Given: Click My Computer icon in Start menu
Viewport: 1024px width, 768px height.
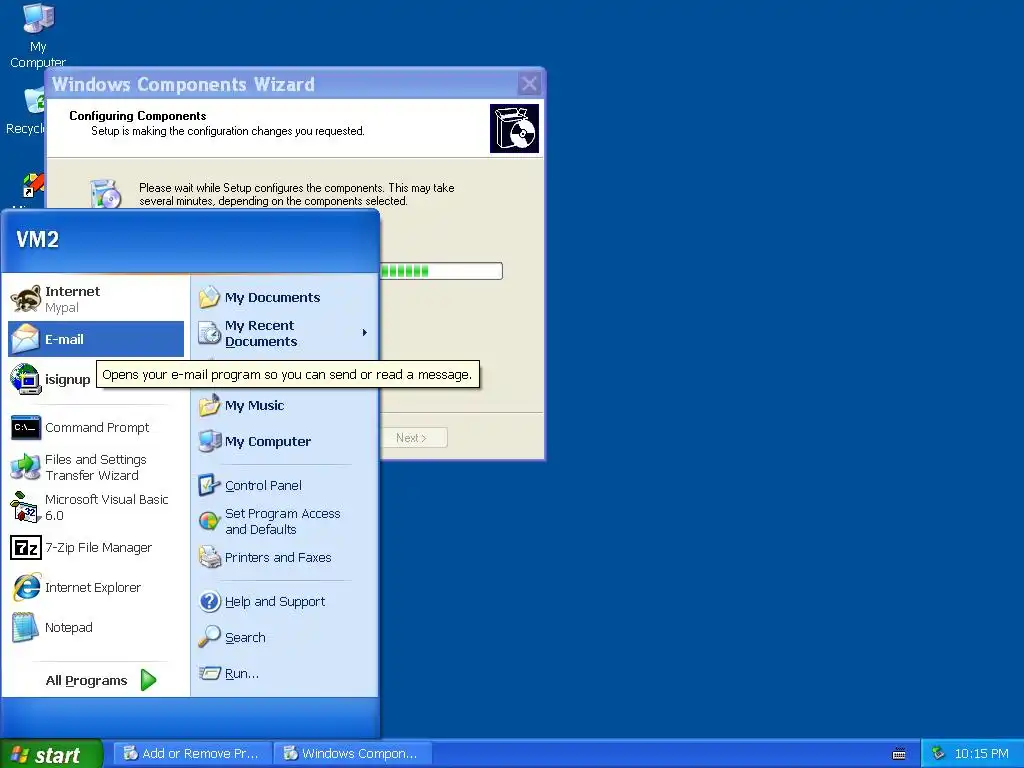Looking at the screenshot, I should pos(210,441).
